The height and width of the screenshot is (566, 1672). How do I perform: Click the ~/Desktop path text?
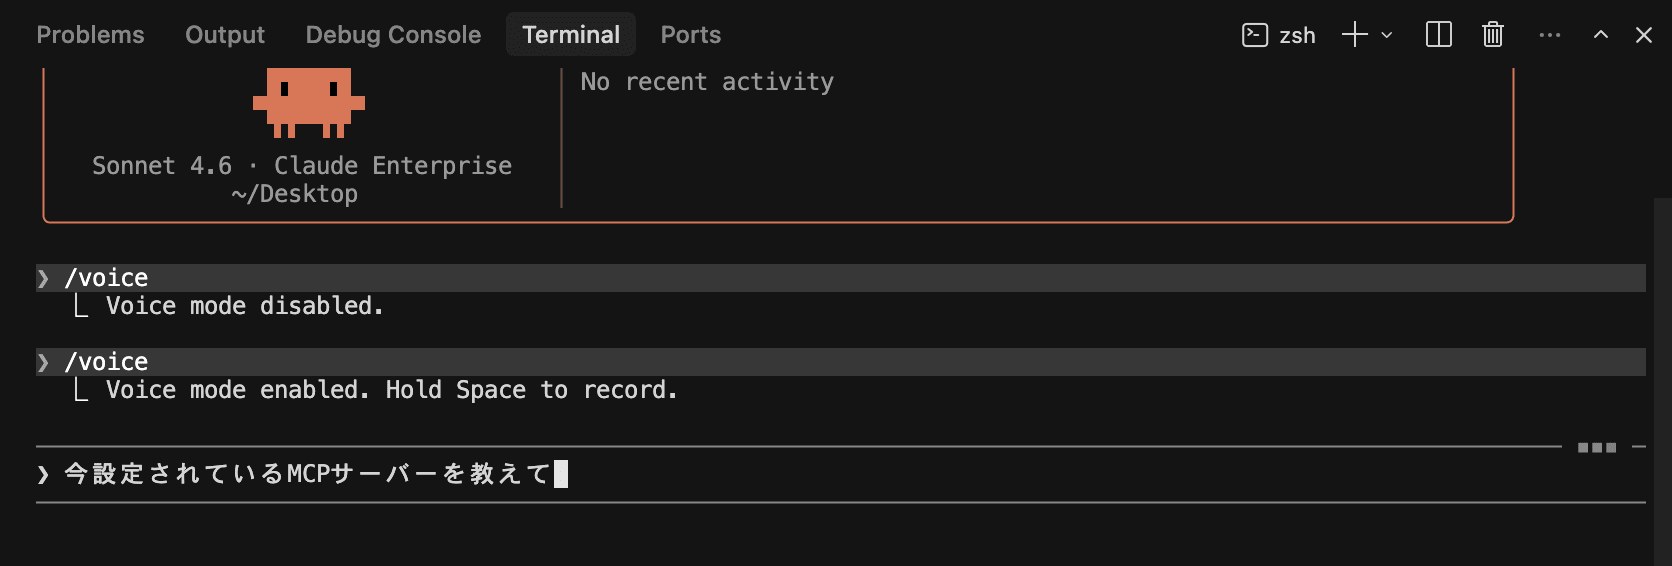click(294, 194)
